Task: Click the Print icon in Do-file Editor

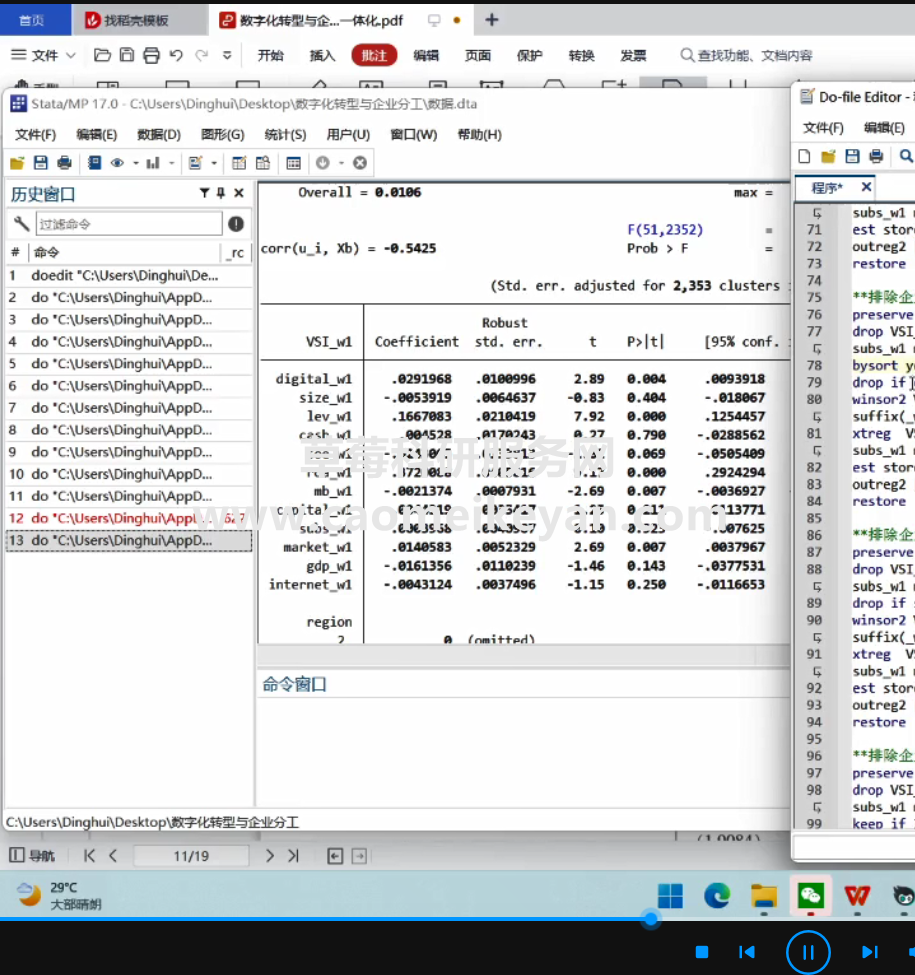Action: point(876,156)
